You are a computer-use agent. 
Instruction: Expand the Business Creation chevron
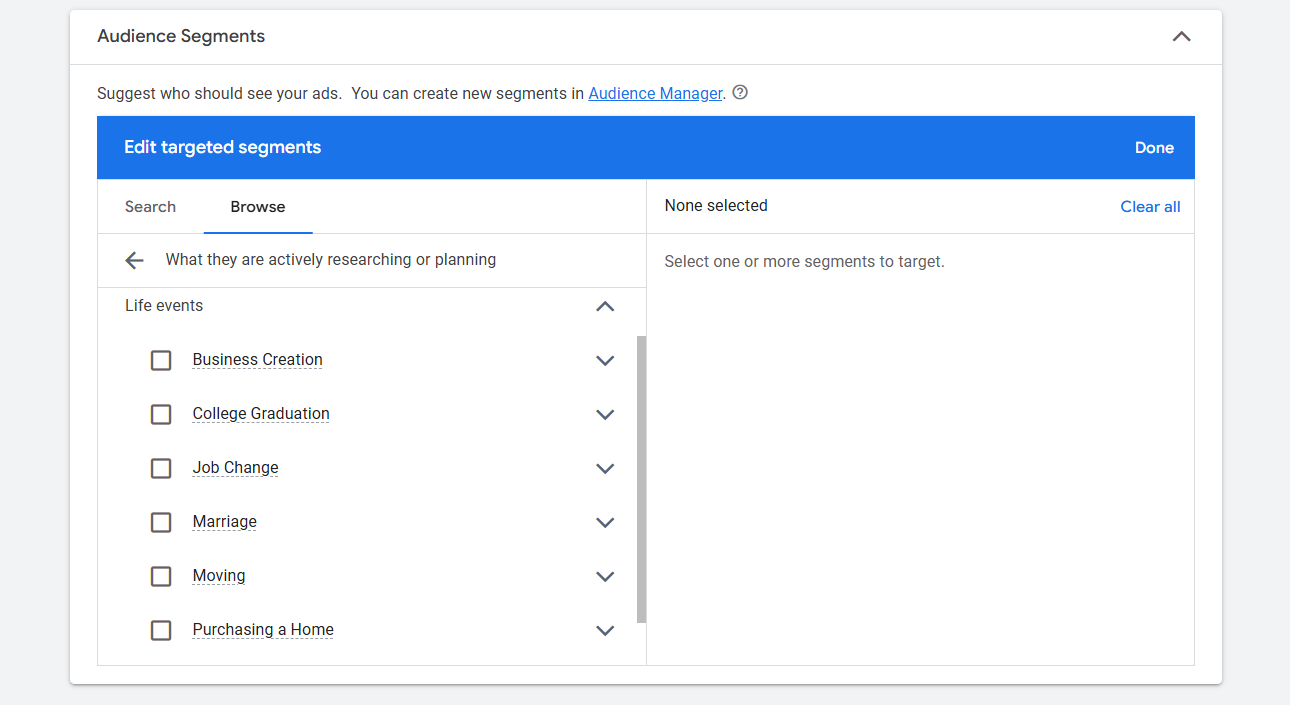coord(605,360)
